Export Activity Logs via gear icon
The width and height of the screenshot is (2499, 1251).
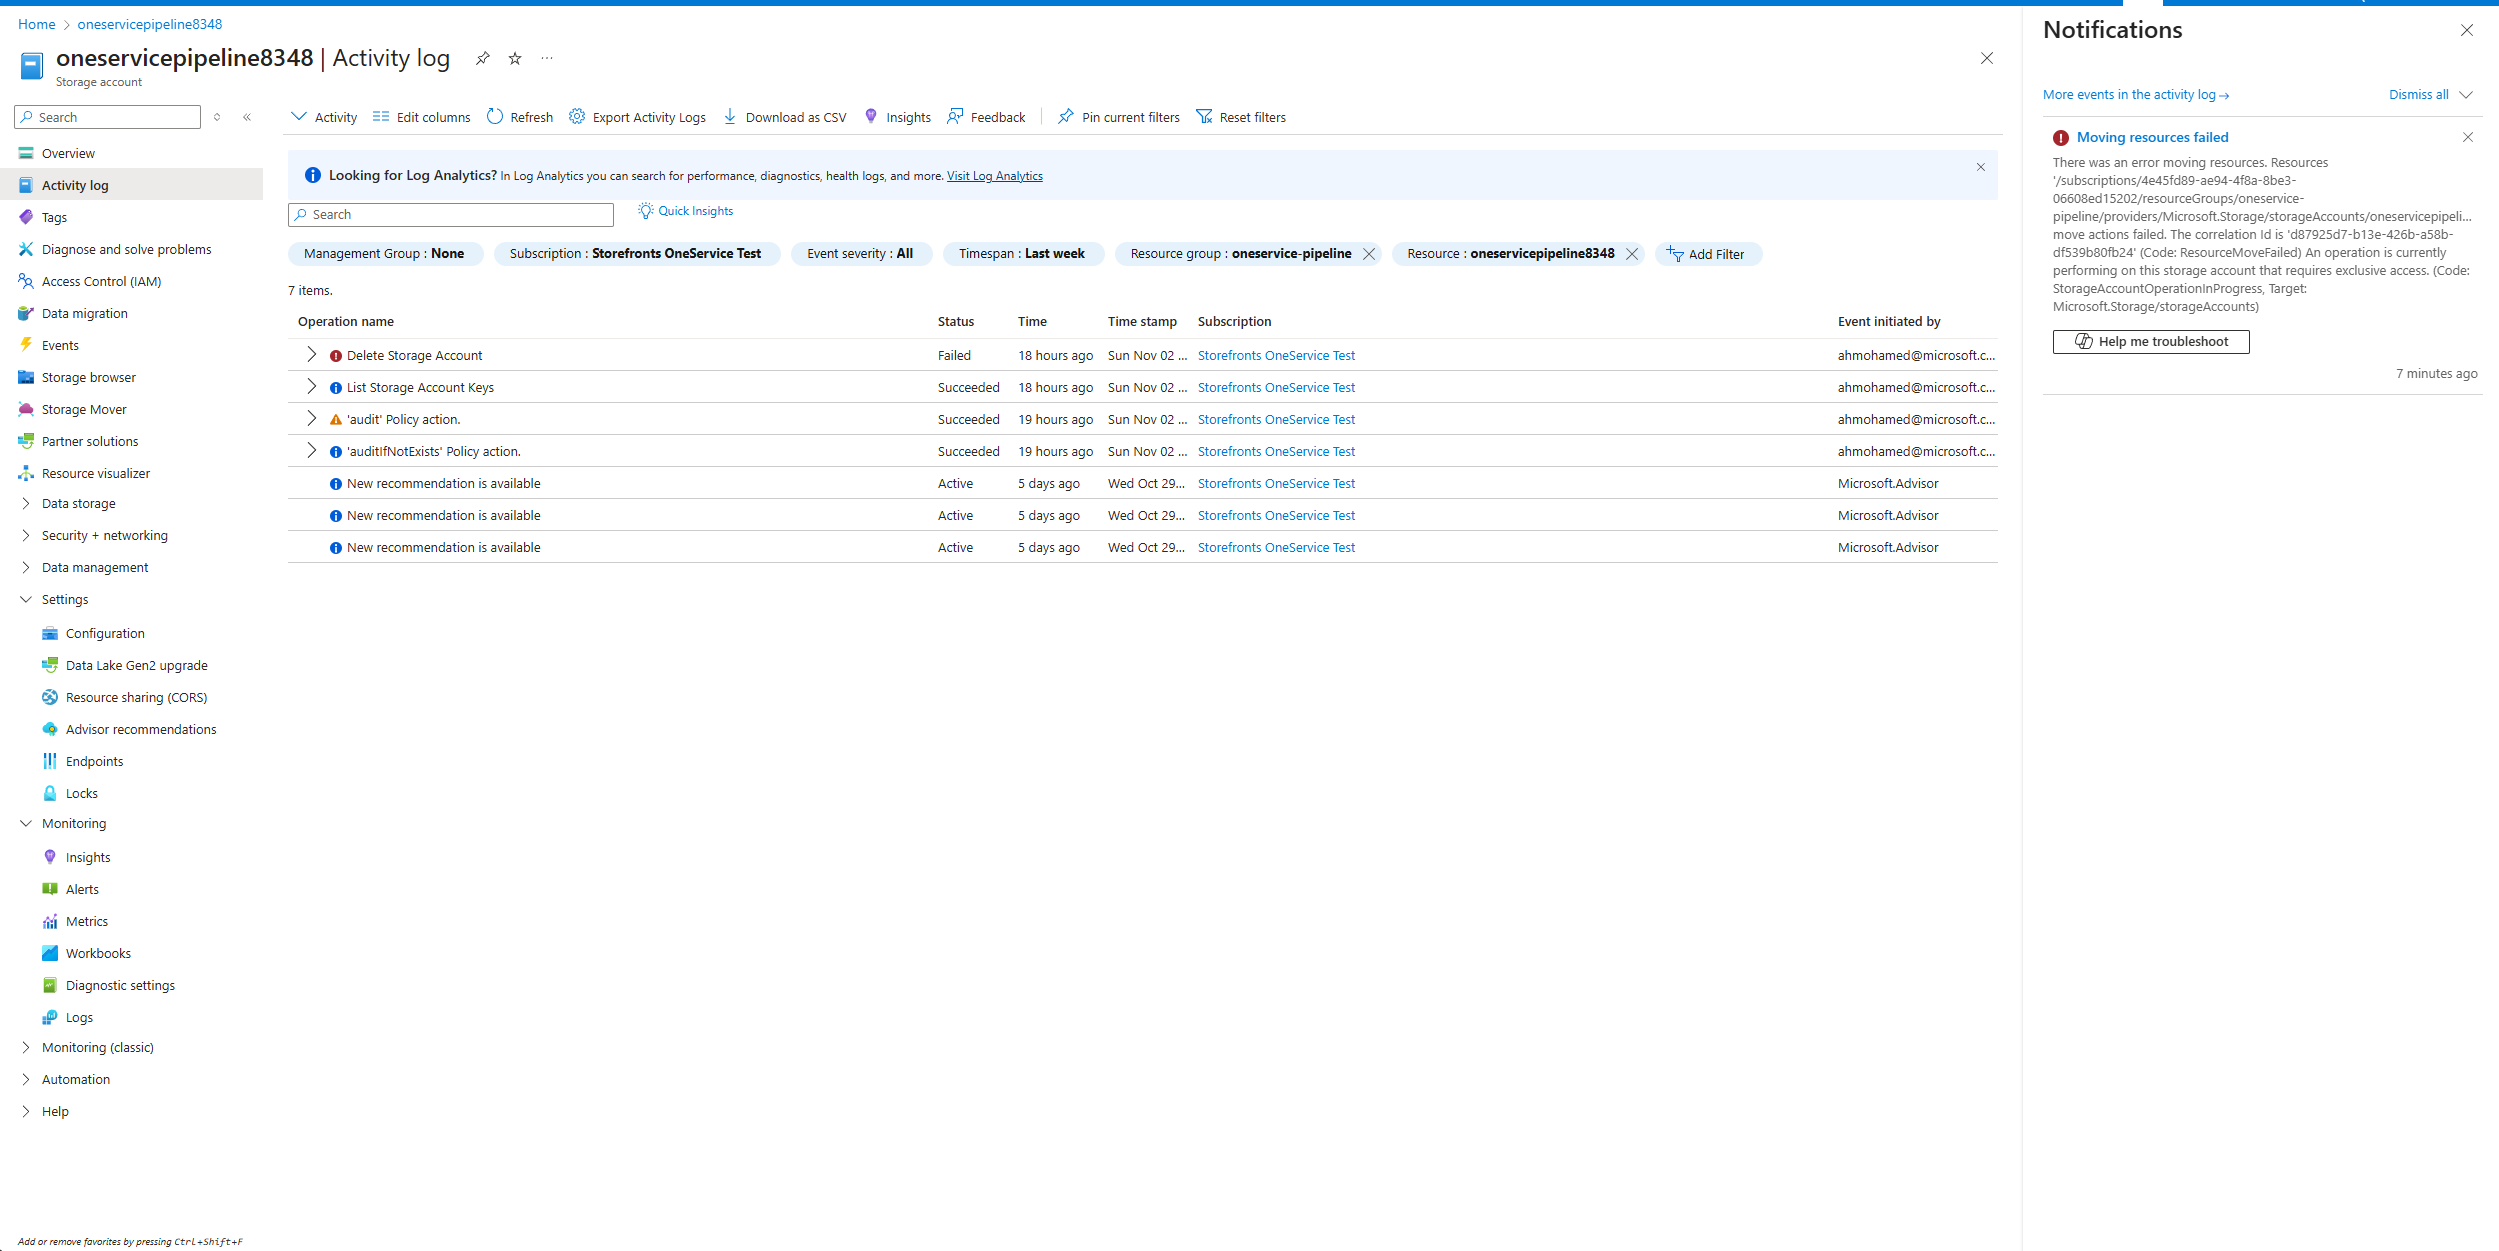pyautogui.click(x=577, y=117)
